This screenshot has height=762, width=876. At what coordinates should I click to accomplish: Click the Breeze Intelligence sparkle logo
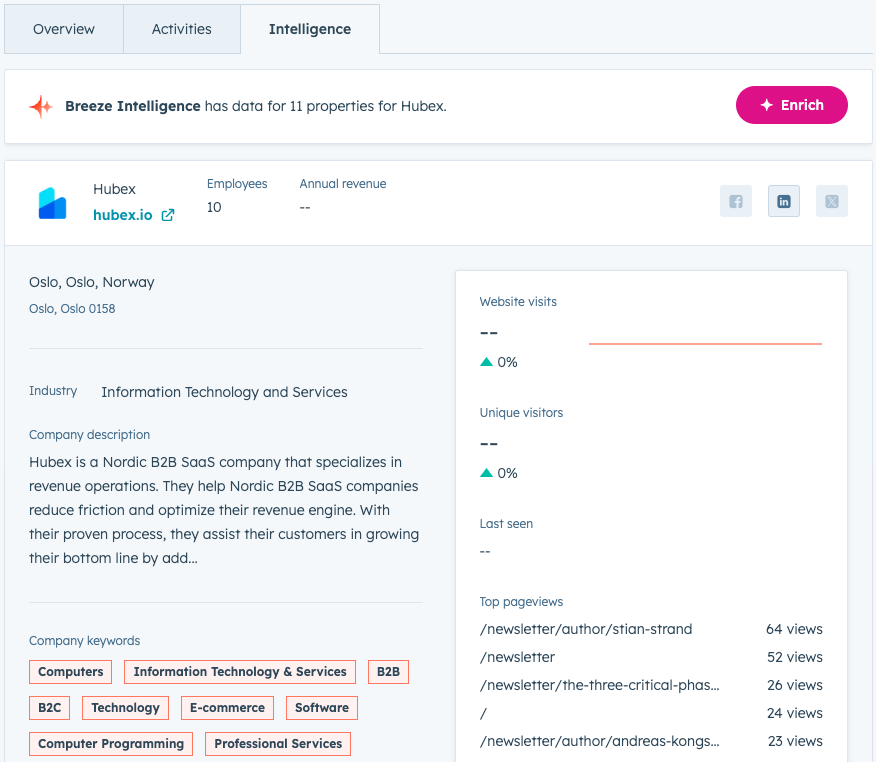tap(41, 105)
